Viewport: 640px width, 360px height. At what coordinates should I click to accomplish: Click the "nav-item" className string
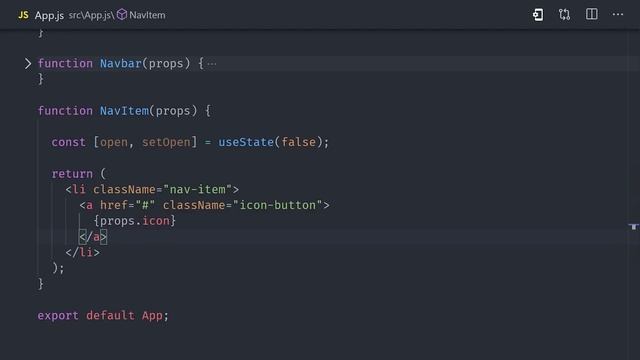click(197, 189)
